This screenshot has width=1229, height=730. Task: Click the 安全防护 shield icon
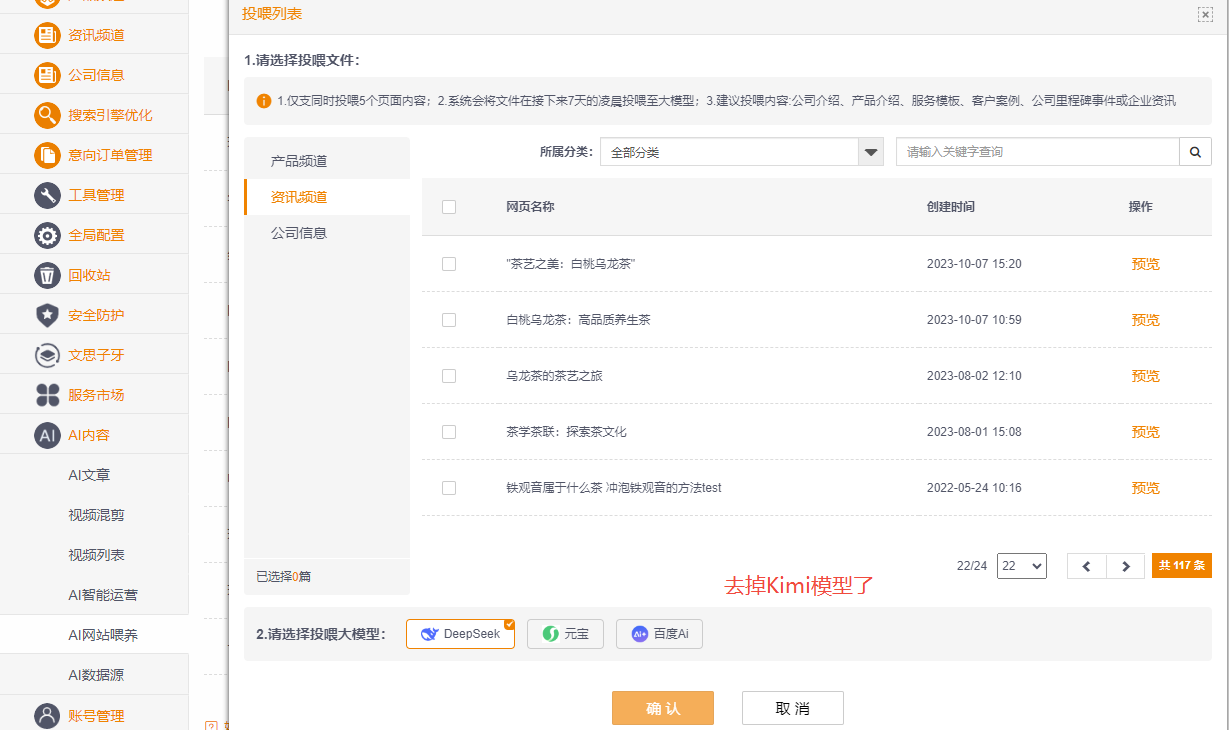click(x=48, y=314)
